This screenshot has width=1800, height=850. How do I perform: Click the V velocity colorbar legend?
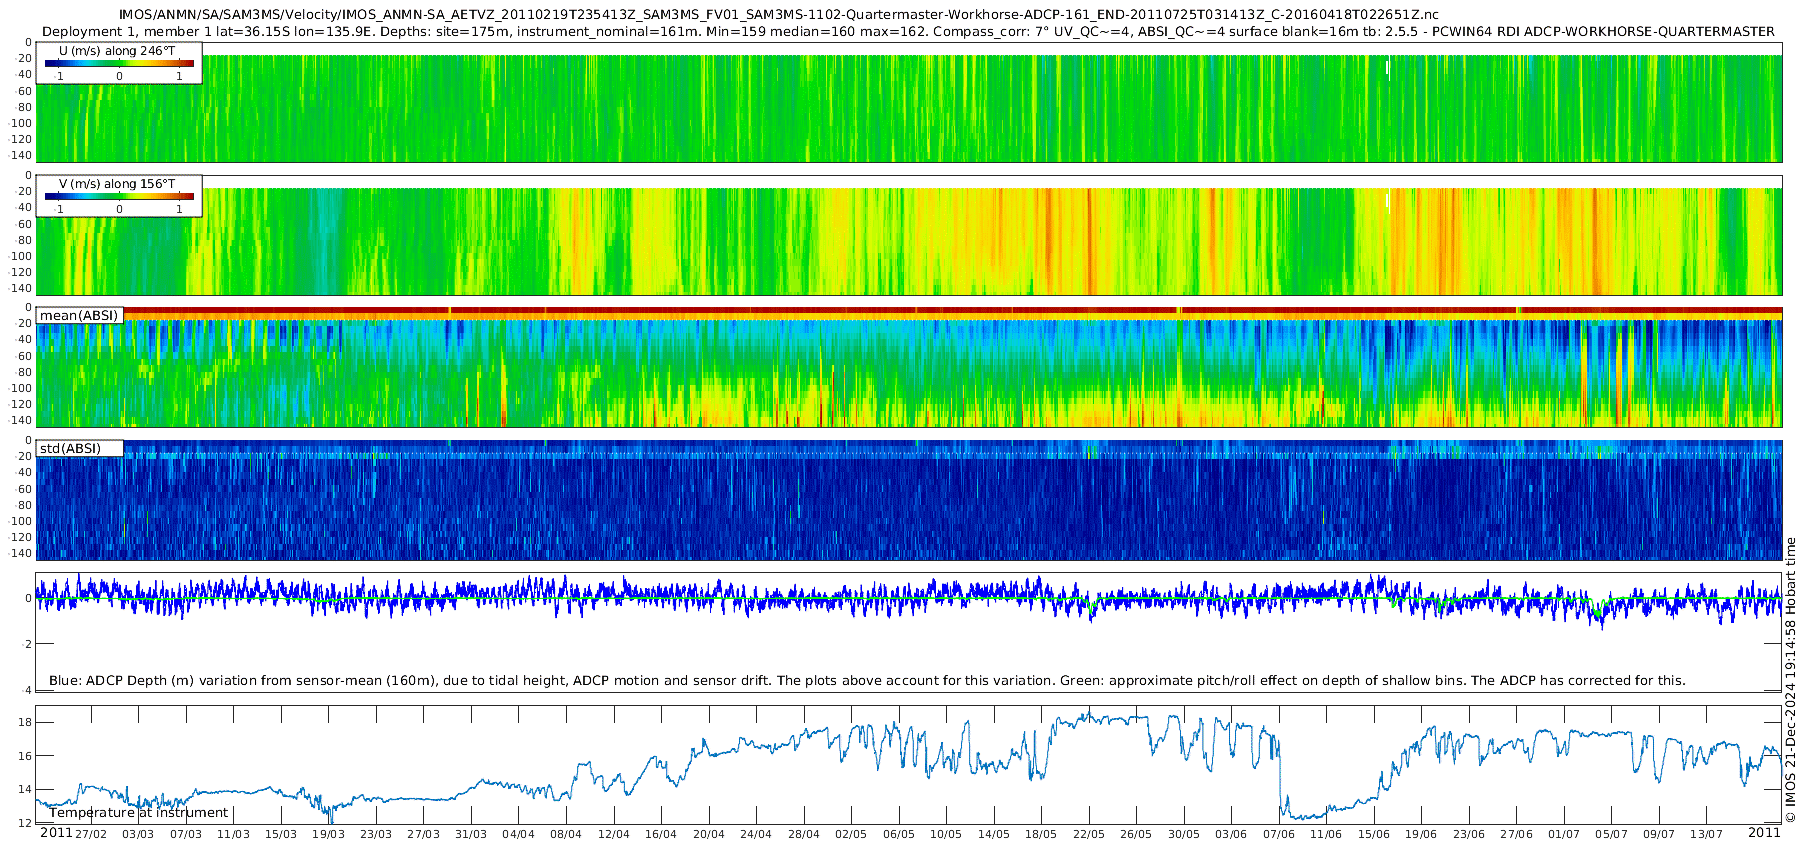coord(119,197)
